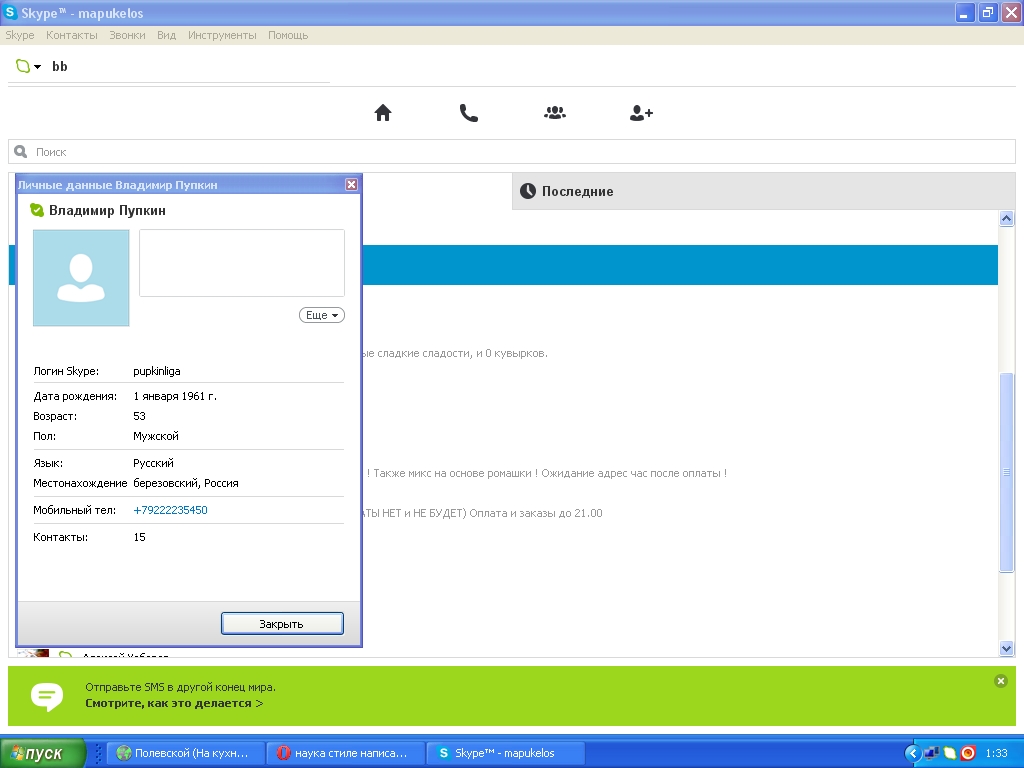Viewport: 1024px width, 768px height.
Task: Click the phone number +79222235450
Action: pyautogui.click(x=170, y=510)
